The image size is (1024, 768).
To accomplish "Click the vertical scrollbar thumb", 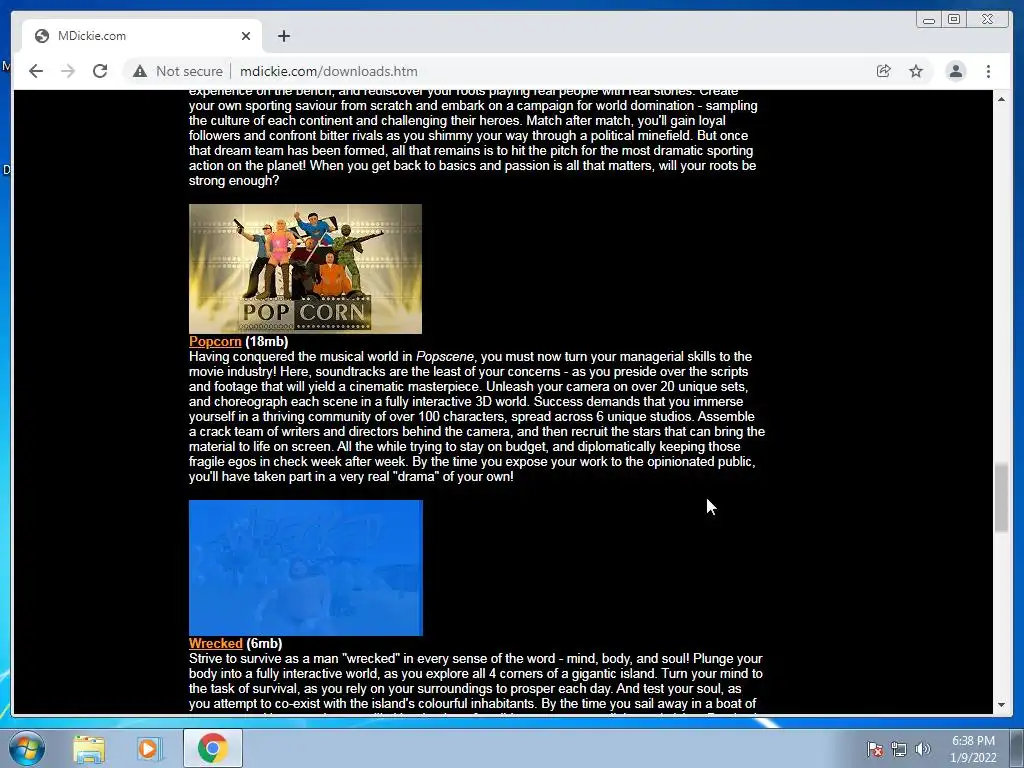I will 1001,498.
